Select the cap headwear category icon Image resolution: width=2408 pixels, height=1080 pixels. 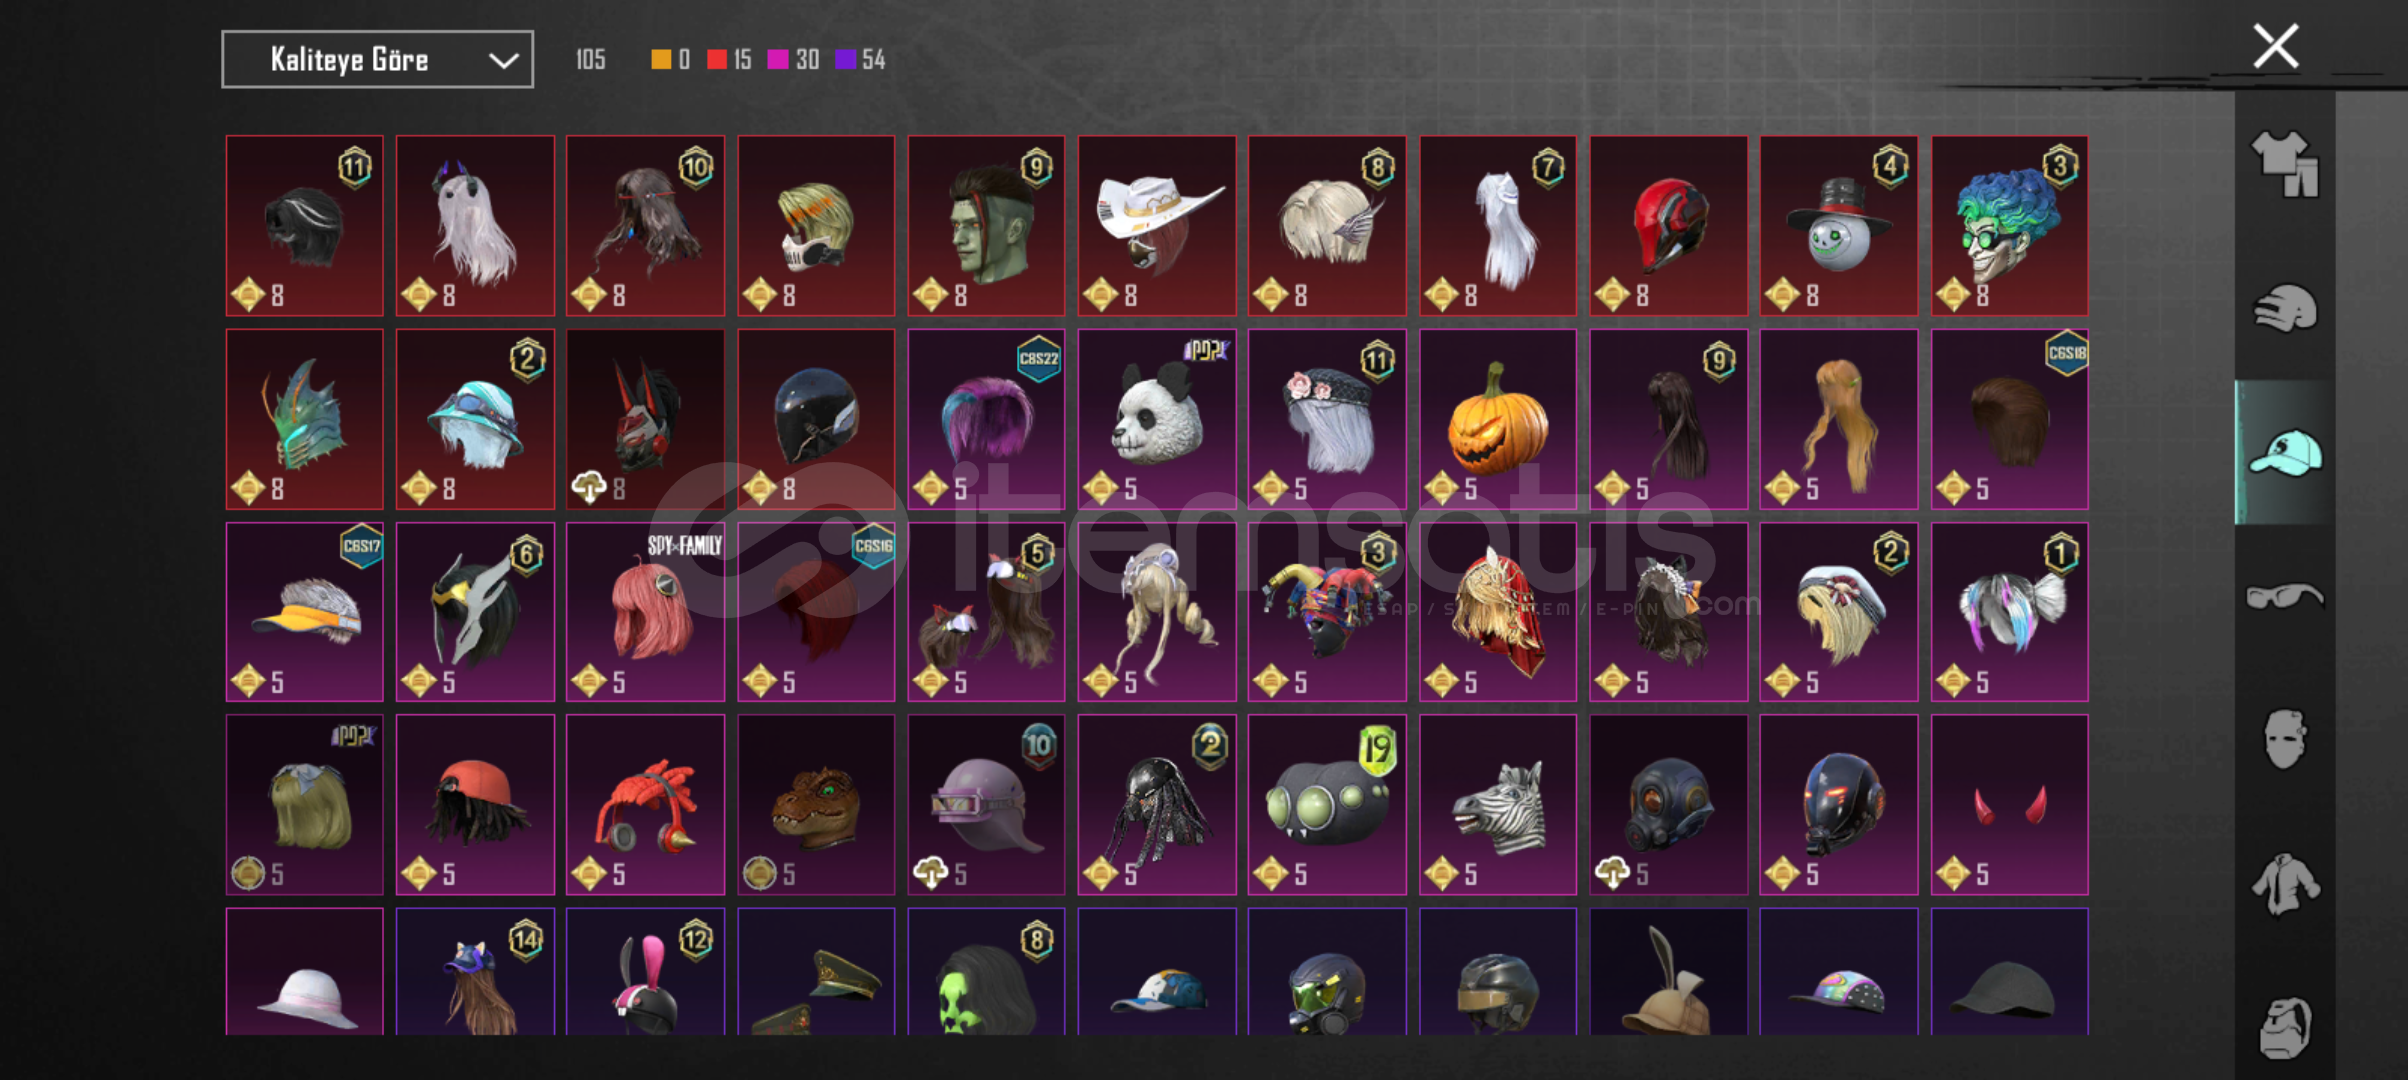pos(2285,453)
